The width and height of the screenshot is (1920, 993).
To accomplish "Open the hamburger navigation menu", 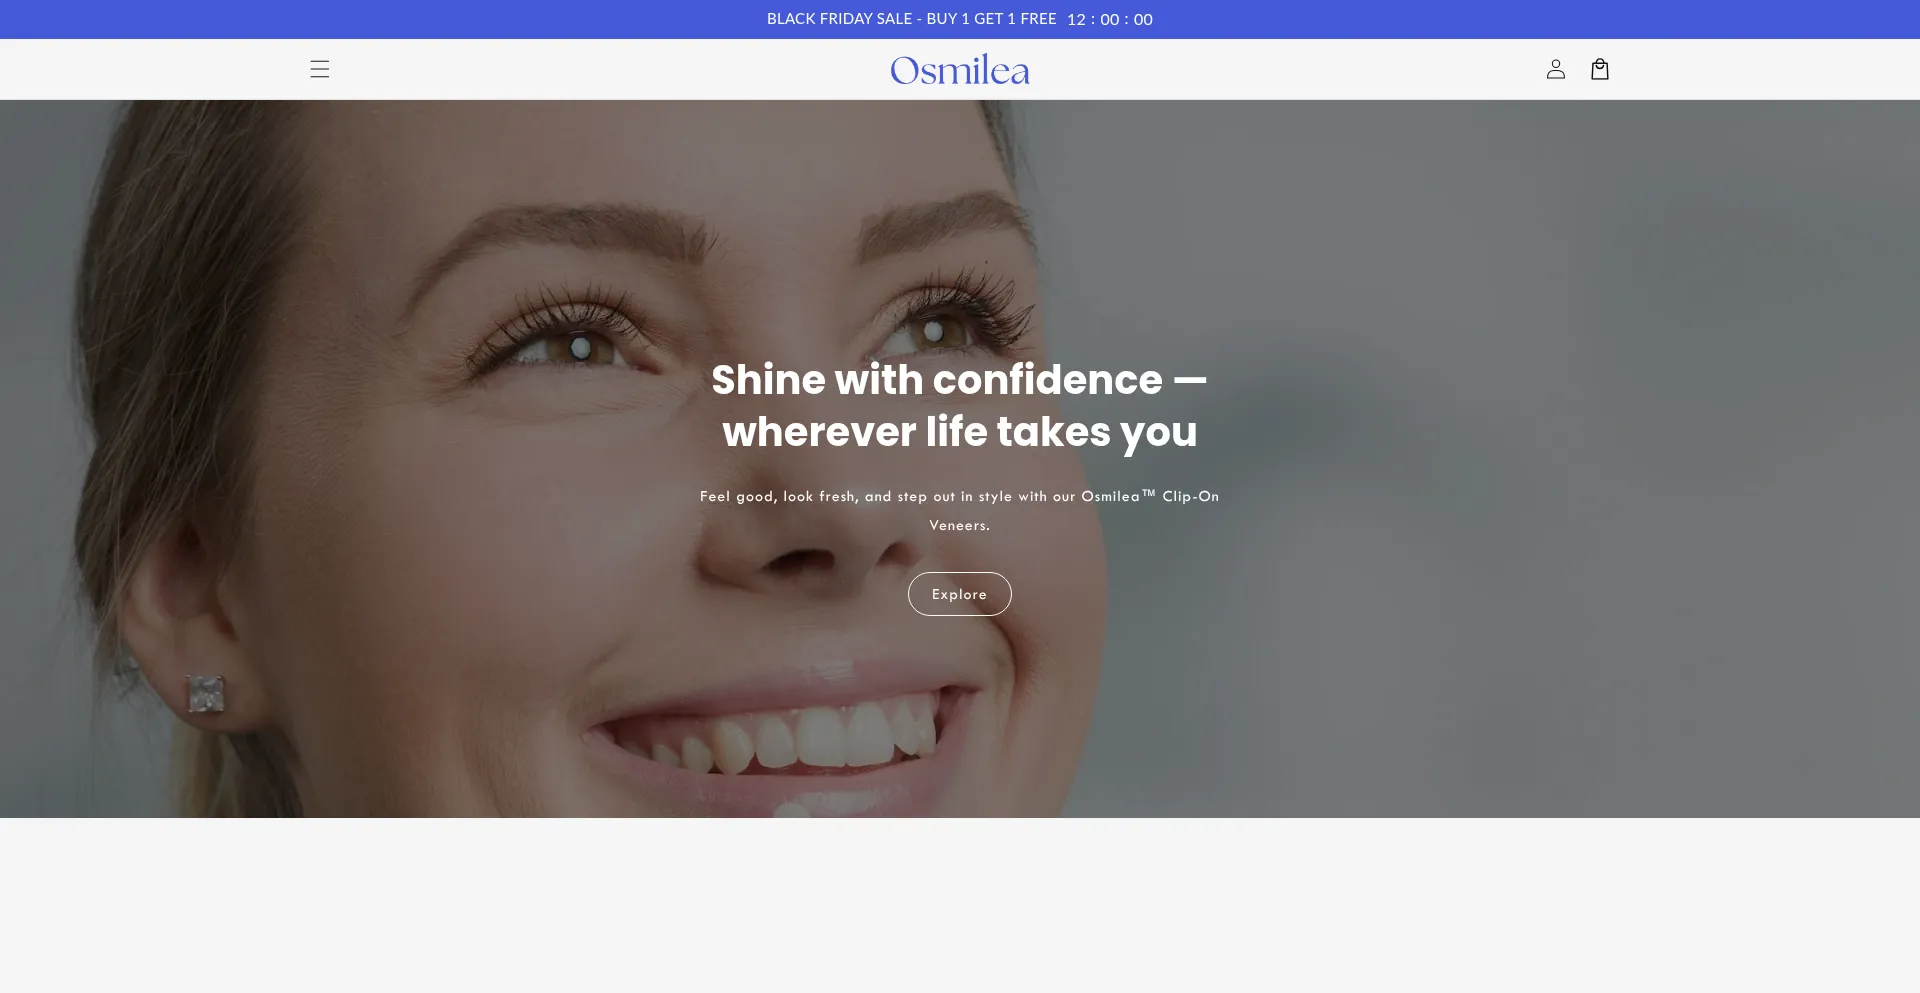I will point(319,69).
